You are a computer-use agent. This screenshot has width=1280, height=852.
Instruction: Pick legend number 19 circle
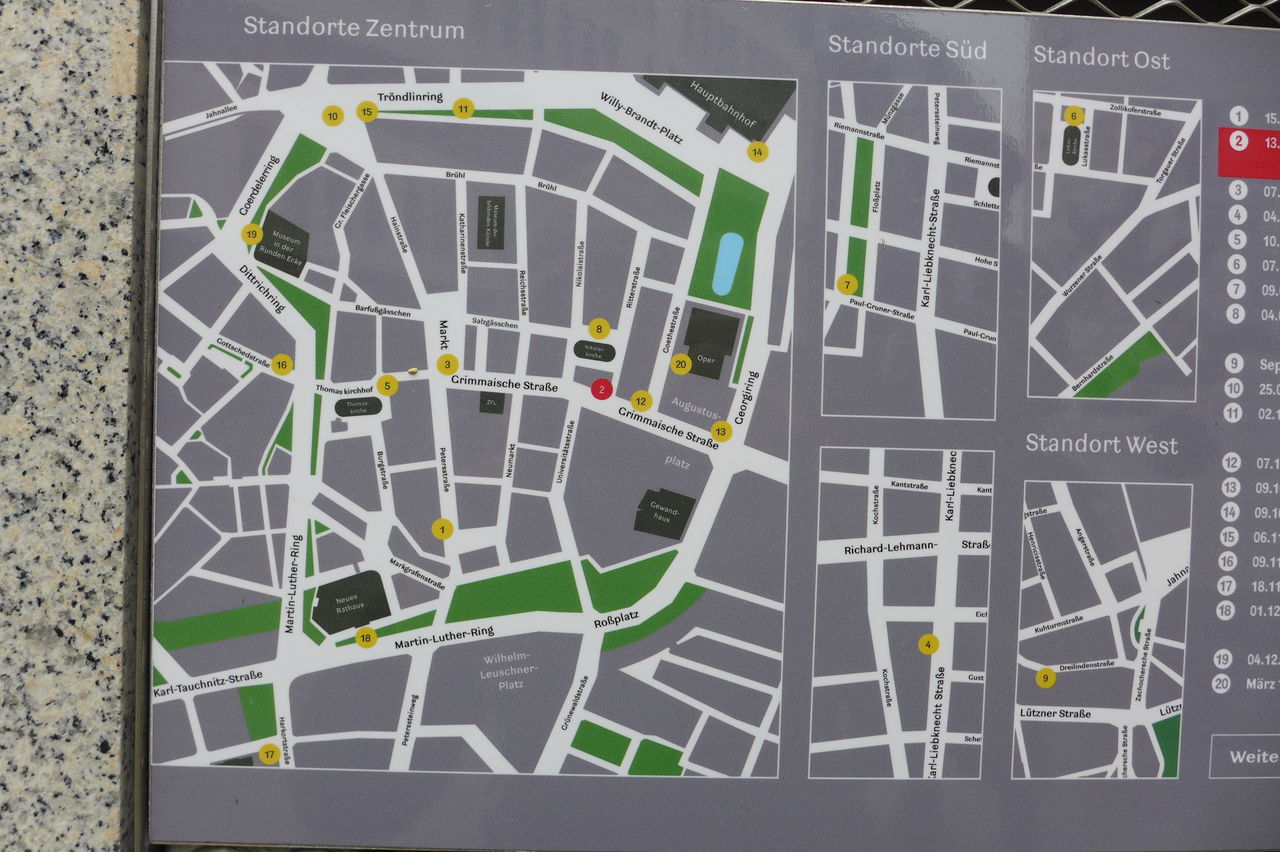point(1222,659)
